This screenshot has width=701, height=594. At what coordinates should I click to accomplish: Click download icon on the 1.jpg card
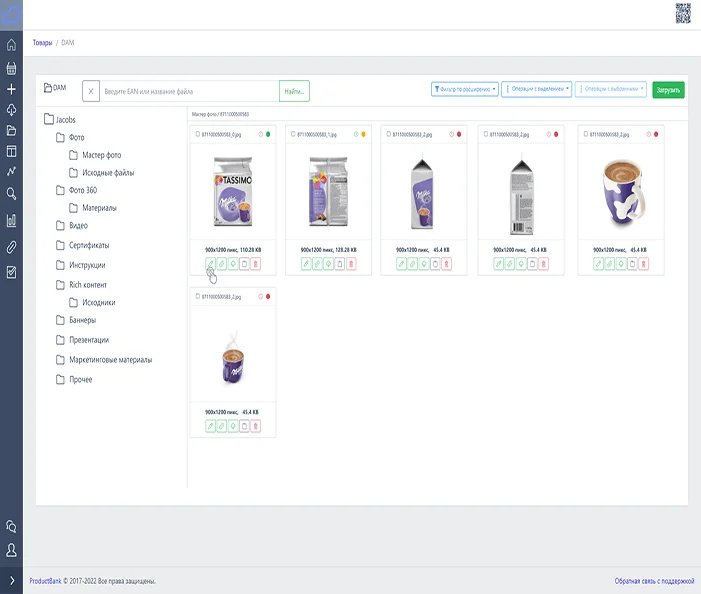click(329, 264)
